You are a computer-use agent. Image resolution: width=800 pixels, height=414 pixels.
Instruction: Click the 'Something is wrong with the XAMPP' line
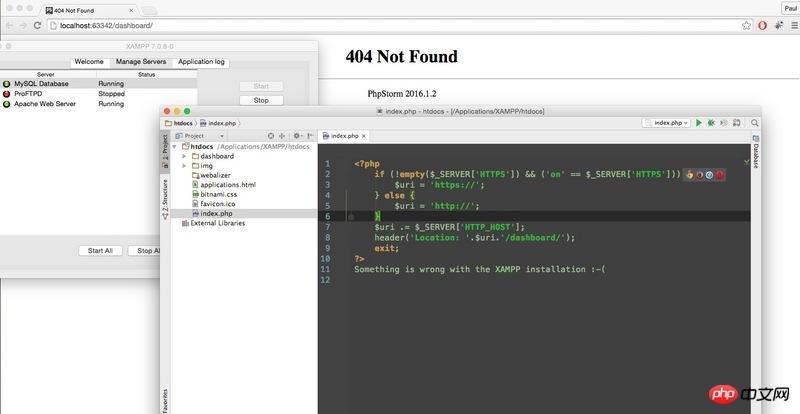[480, 269]
